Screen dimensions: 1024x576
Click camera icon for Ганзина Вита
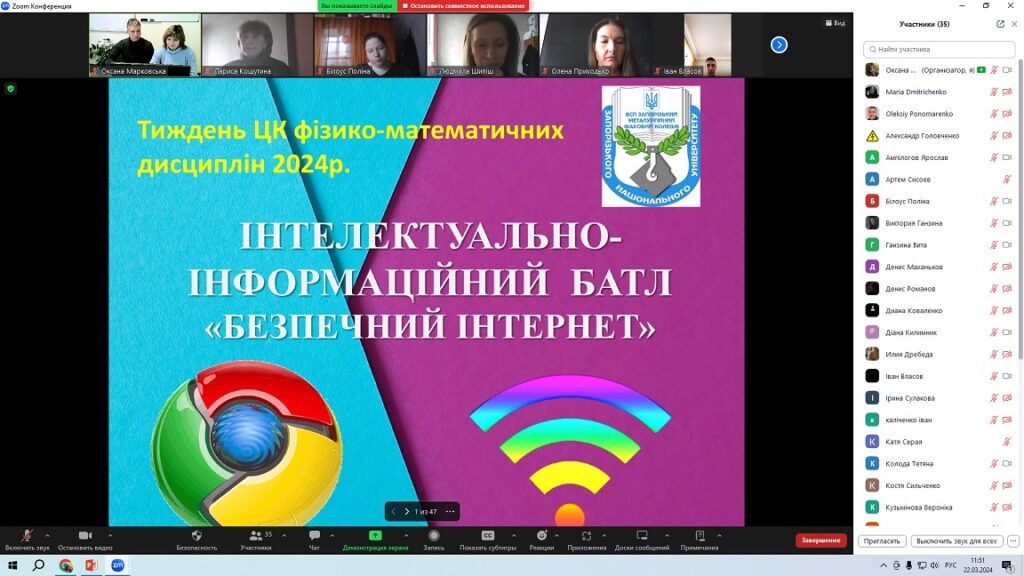[1007, 245]
